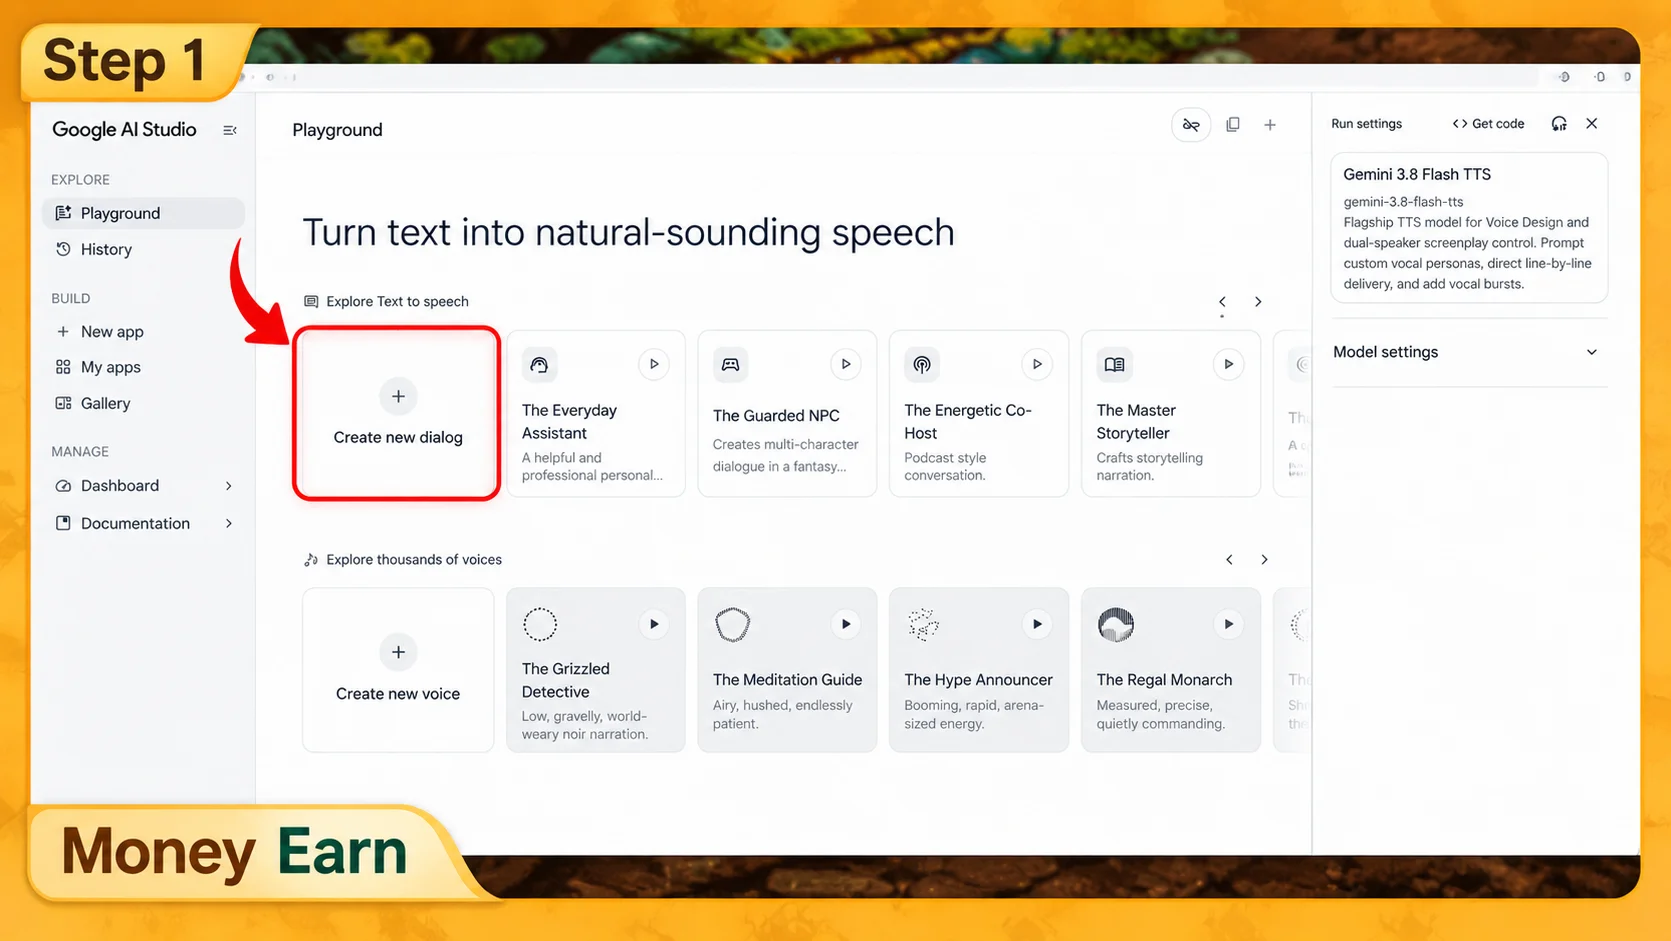Click the incognito temporary chat icon
Screen dimensions: 1671x941
[1191, 125]
